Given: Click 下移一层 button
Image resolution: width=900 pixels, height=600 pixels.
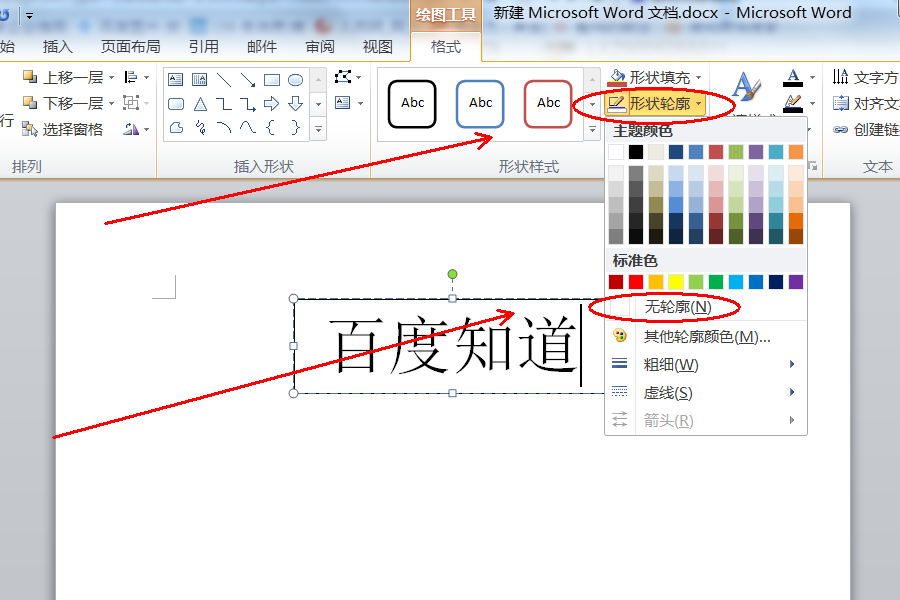Looking at the screenshot, I should tap(63, 103).
